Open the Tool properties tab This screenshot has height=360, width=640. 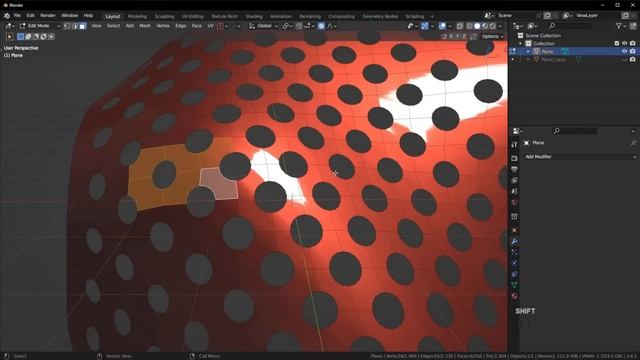(x=514, y=145)
